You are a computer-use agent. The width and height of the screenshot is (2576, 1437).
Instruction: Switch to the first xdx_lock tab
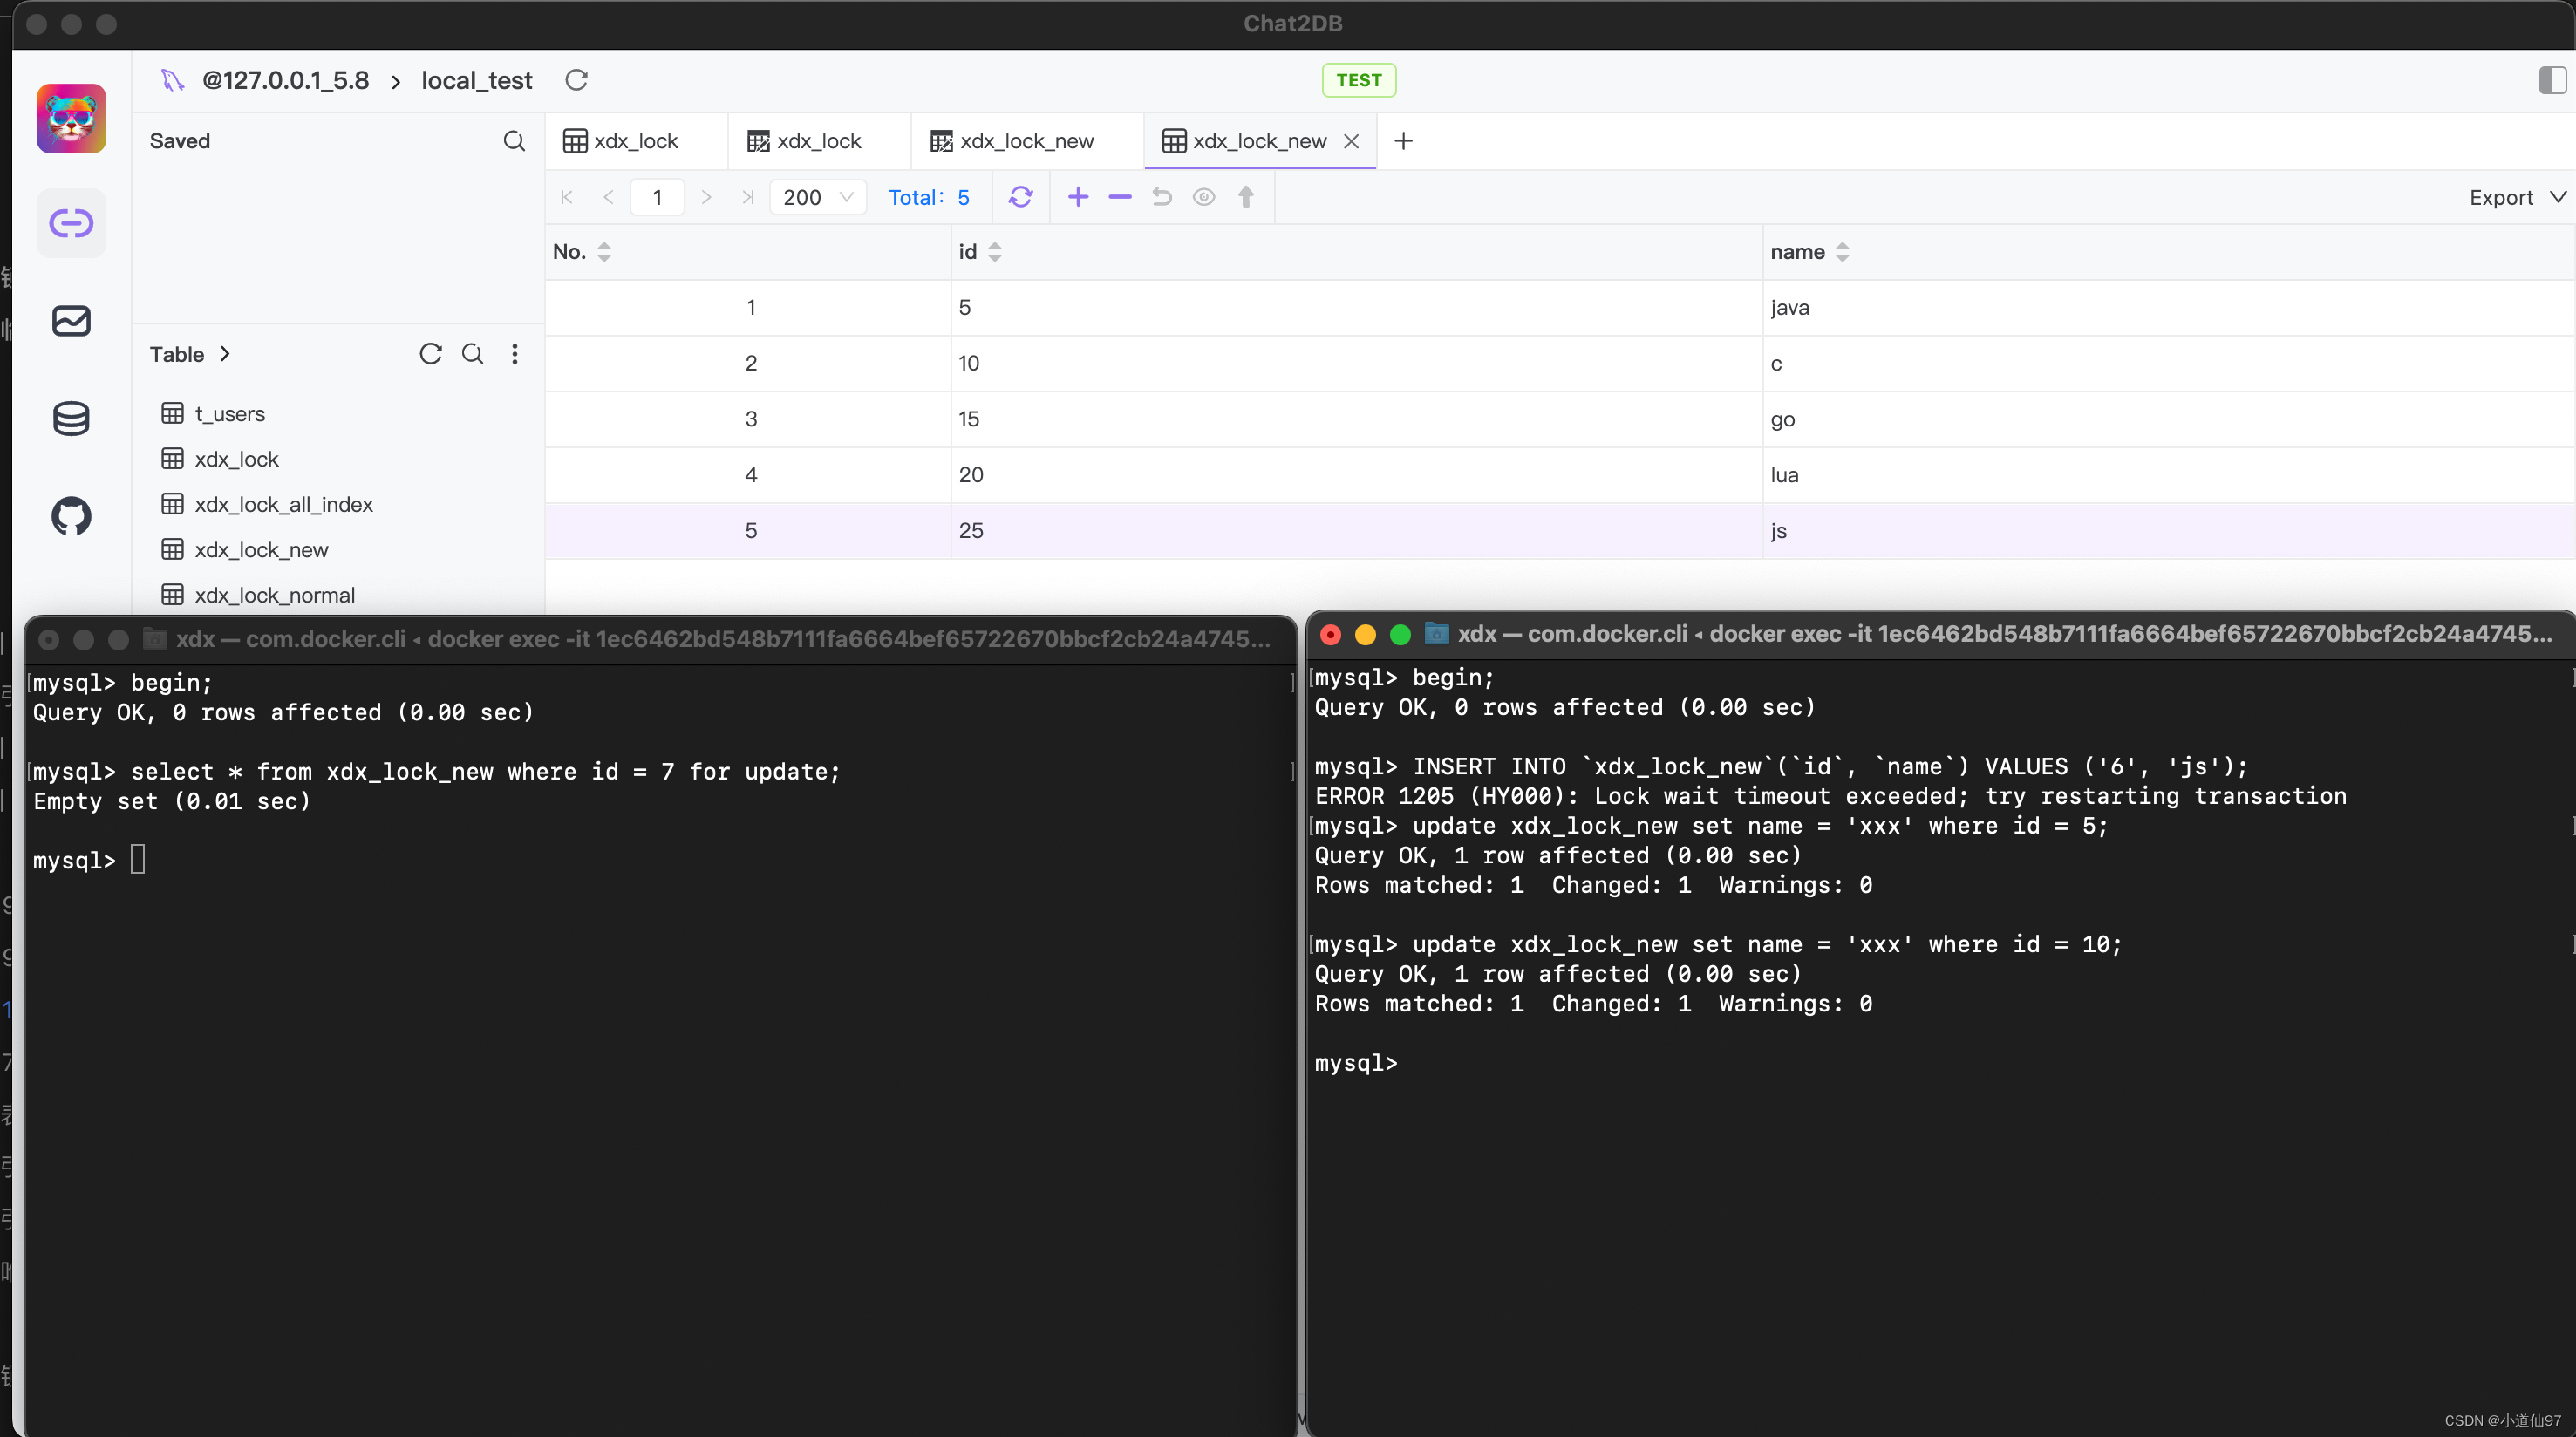[x=635, y=141]
